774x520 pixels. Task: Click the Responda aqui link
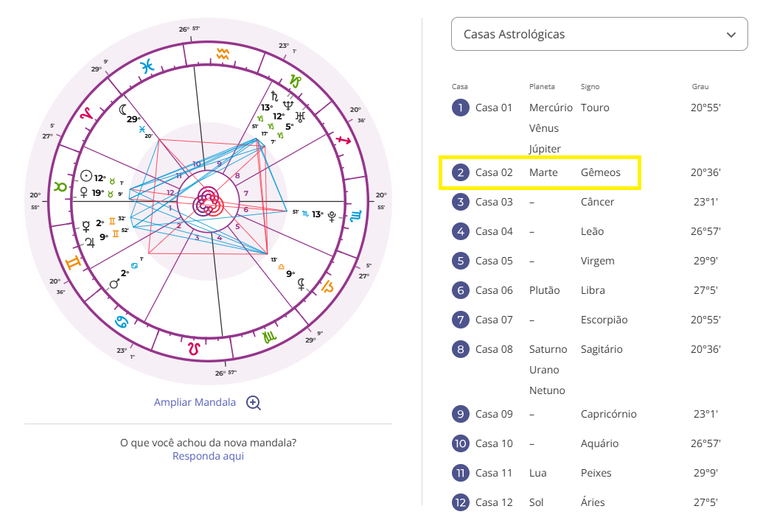(x=208, y=456)
